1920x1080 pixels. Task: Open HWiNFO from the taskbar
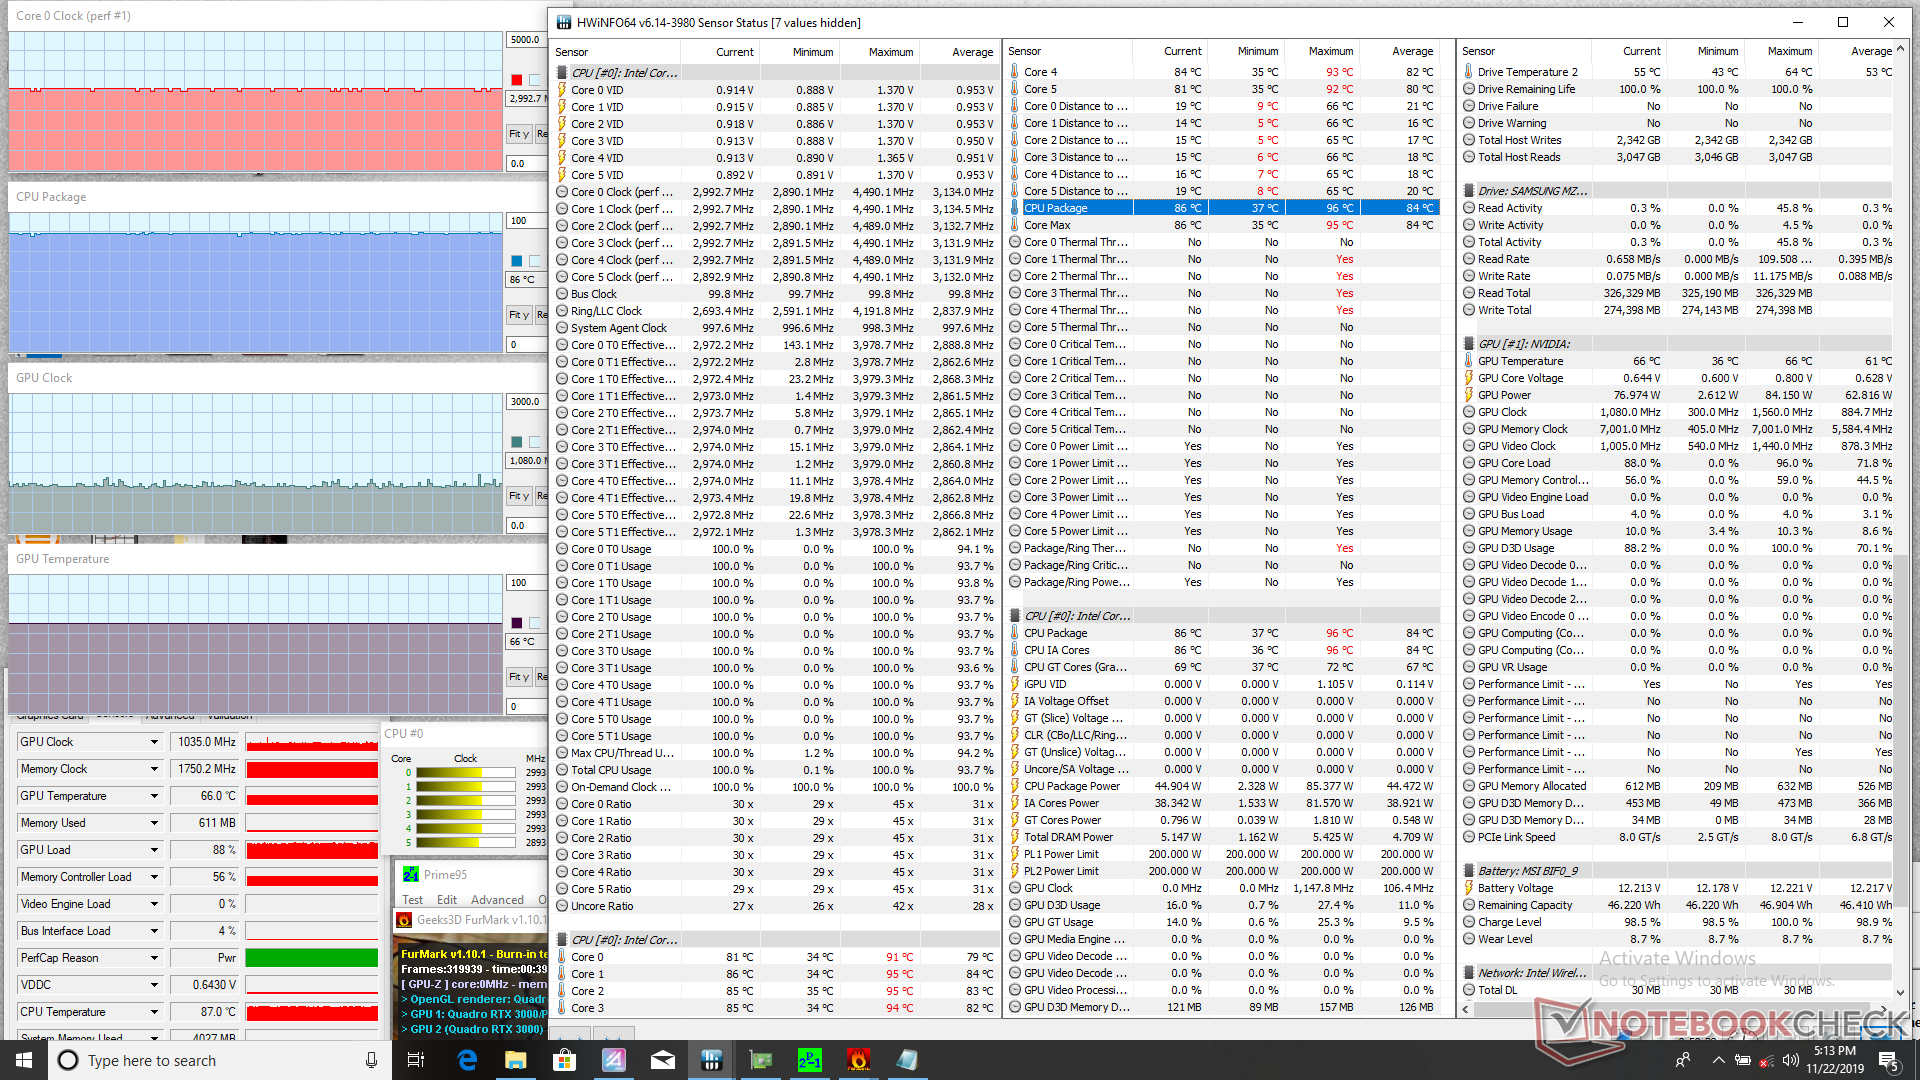(712, 1060)
